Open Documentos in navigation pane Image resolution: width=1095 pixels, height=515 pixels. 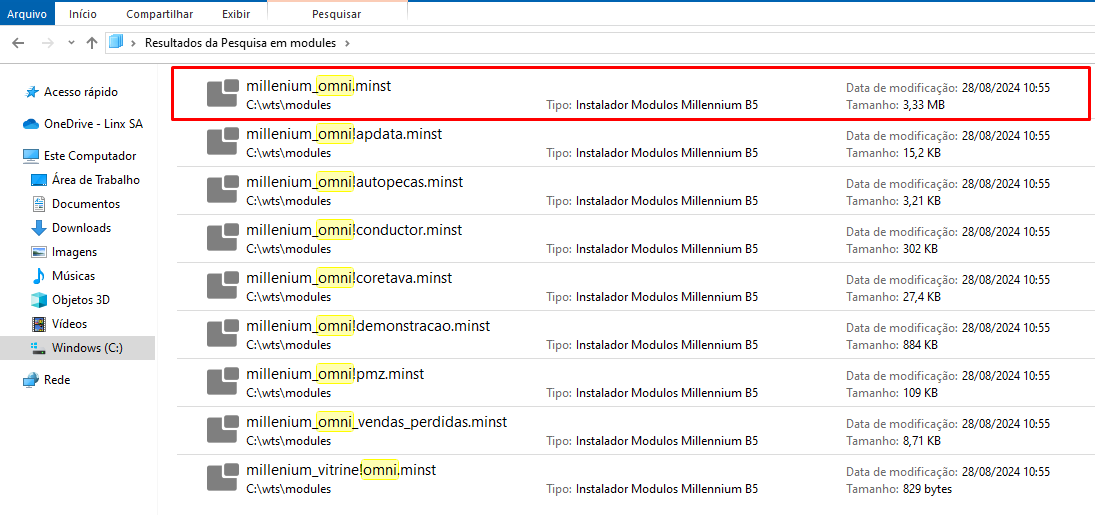coord(85,204)
